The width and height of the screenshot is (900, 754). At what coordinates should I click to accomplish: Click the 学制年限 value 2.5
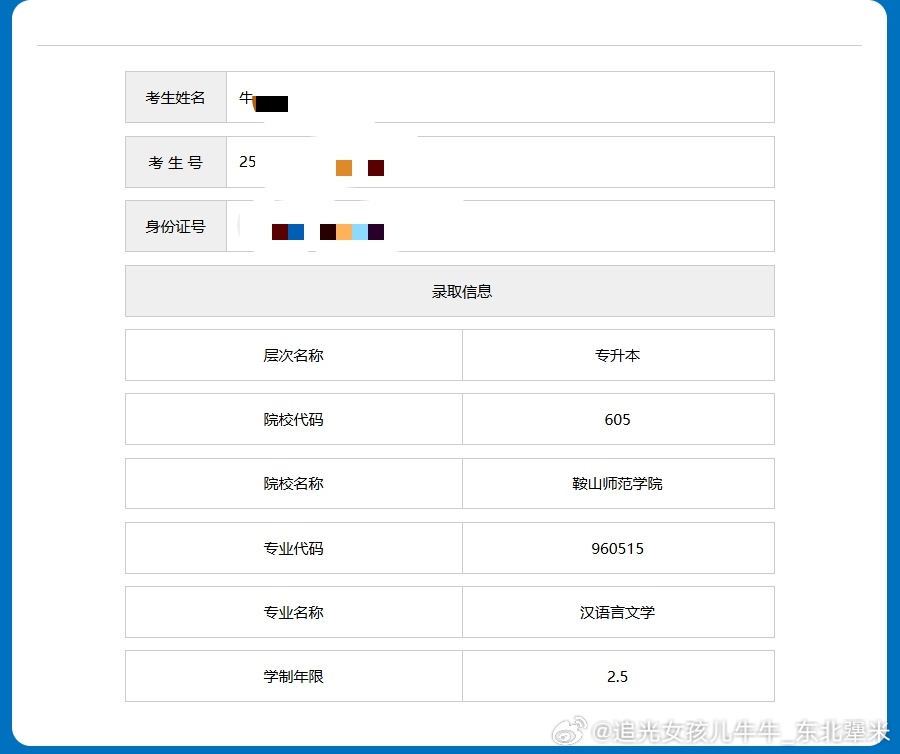coord(617,676)
